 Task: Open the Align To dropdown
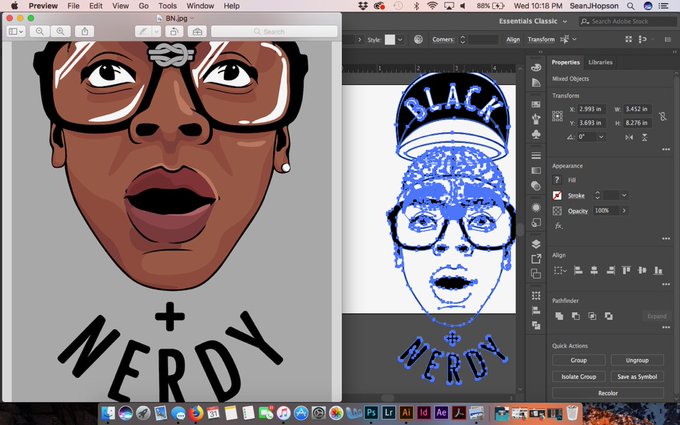(560, 271)
